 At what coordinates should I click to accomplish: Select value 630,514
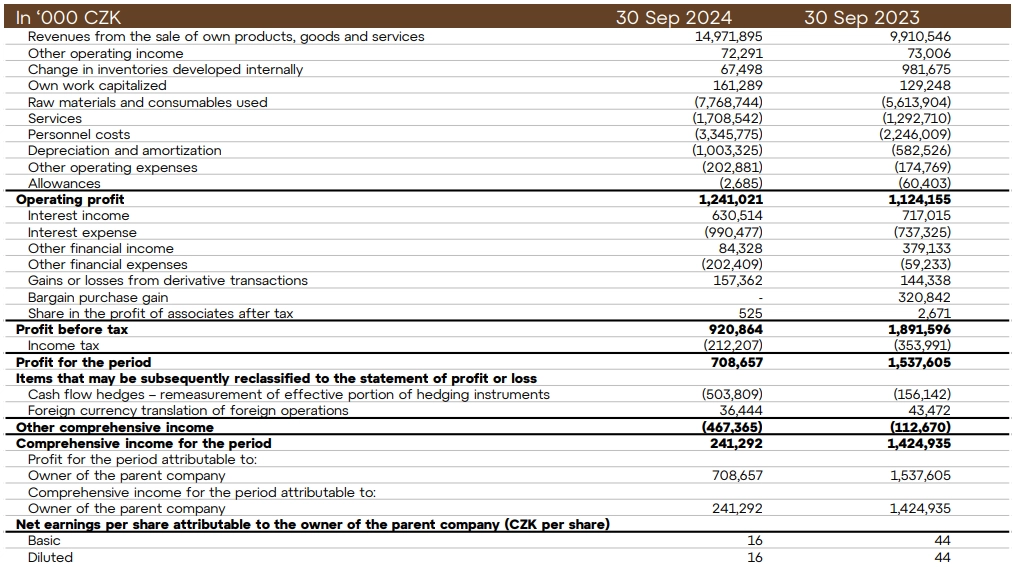tap(737, 216)
